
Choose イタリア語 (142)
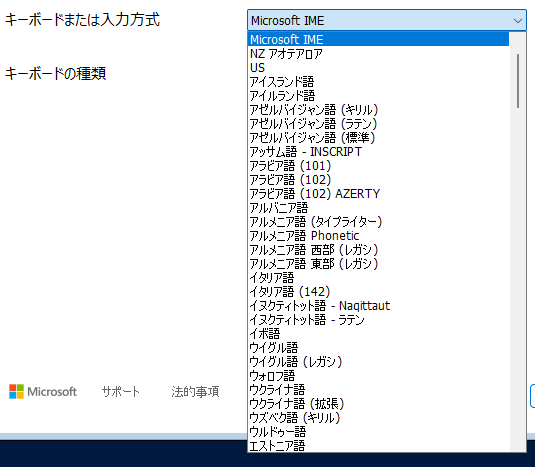coord(378,291)
